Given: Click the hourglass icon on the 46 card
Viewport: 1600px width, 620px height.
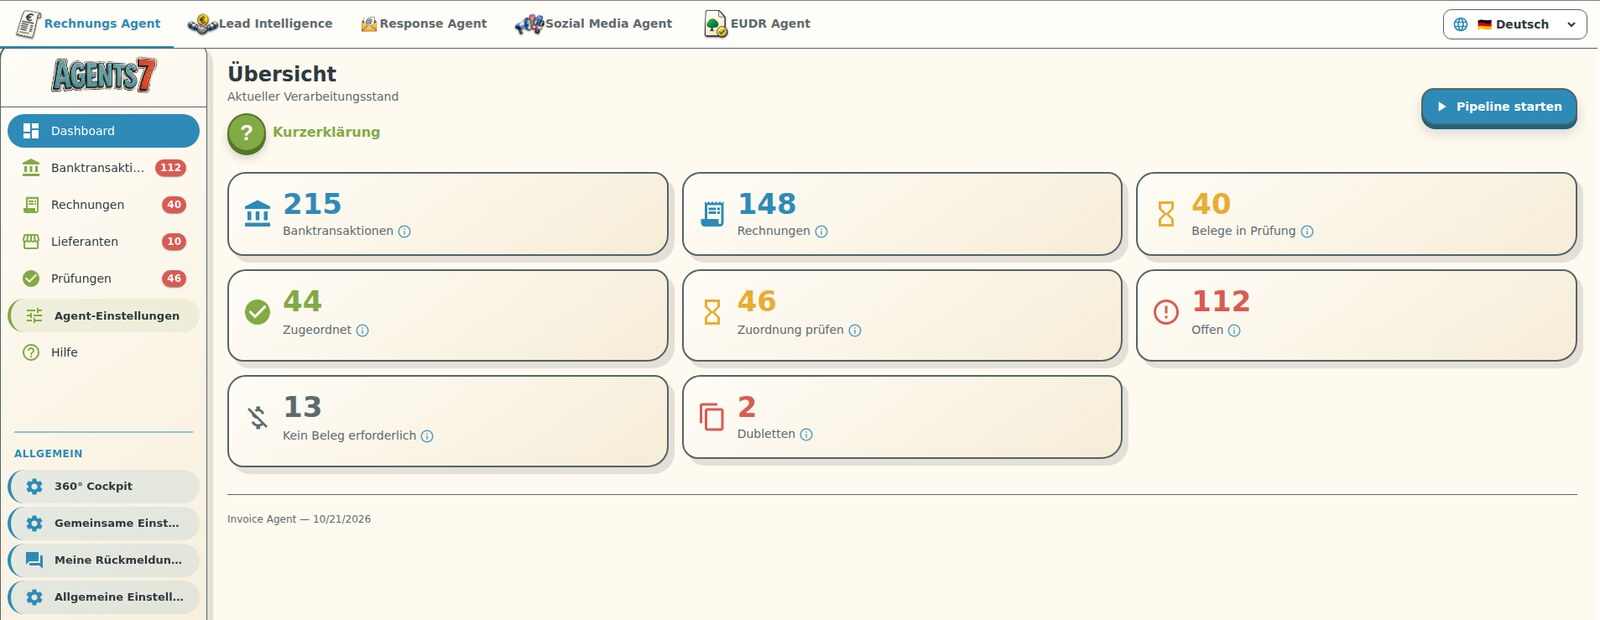Looking at the screenshot, I should point(712,312).
